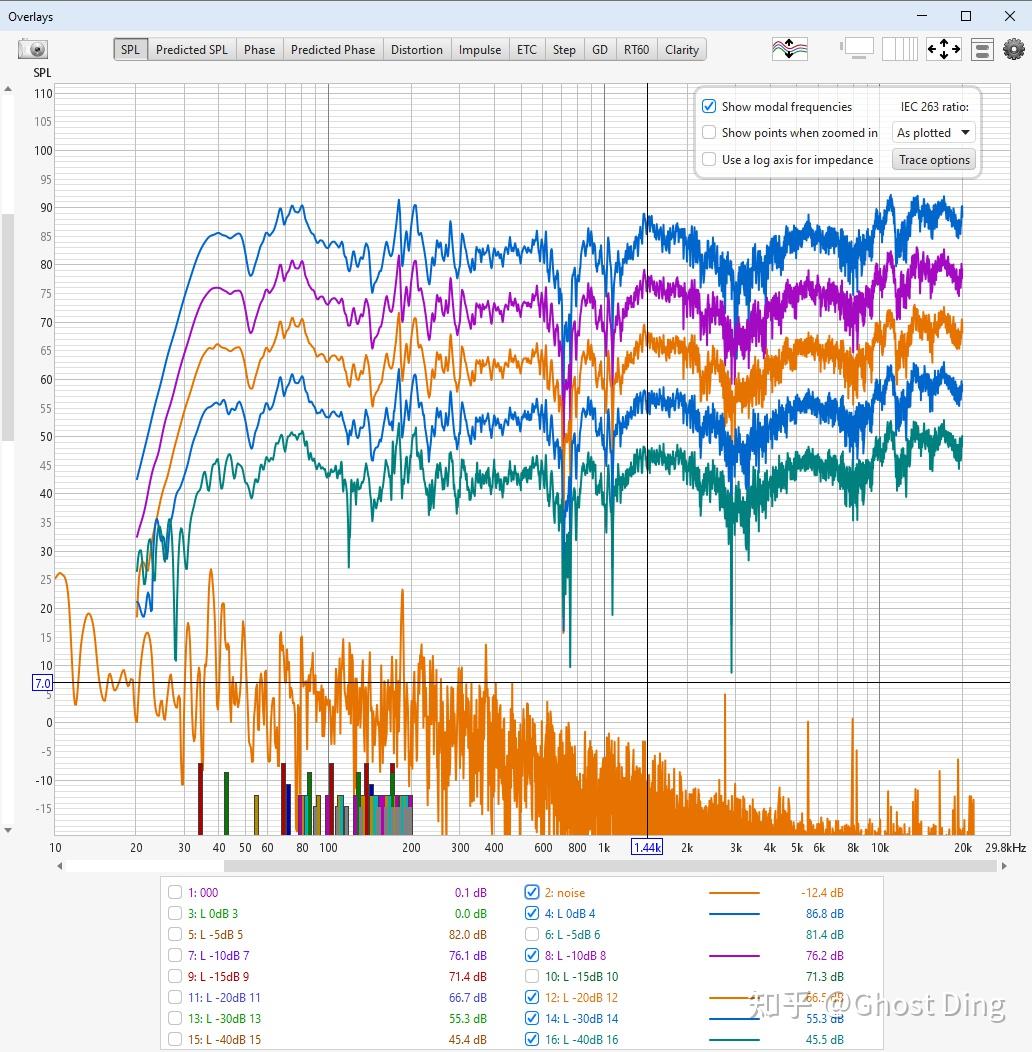
Task: Open the graph layout panel icon
Action: click(x=981, y=48)
